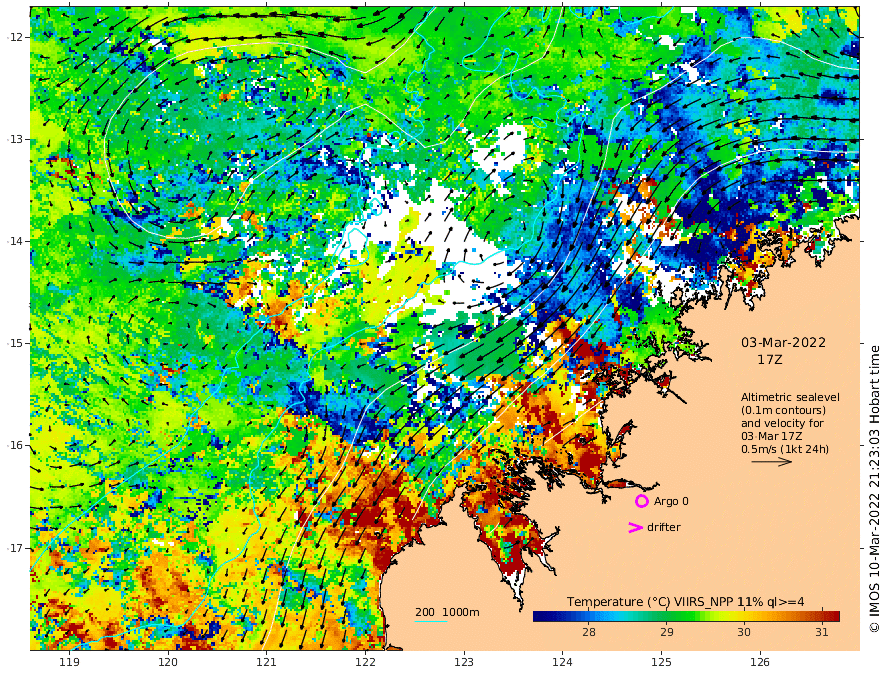Viewport: 880px width, 680px height.
Task: Click latitude axis label -14
Action: point(15,241)
